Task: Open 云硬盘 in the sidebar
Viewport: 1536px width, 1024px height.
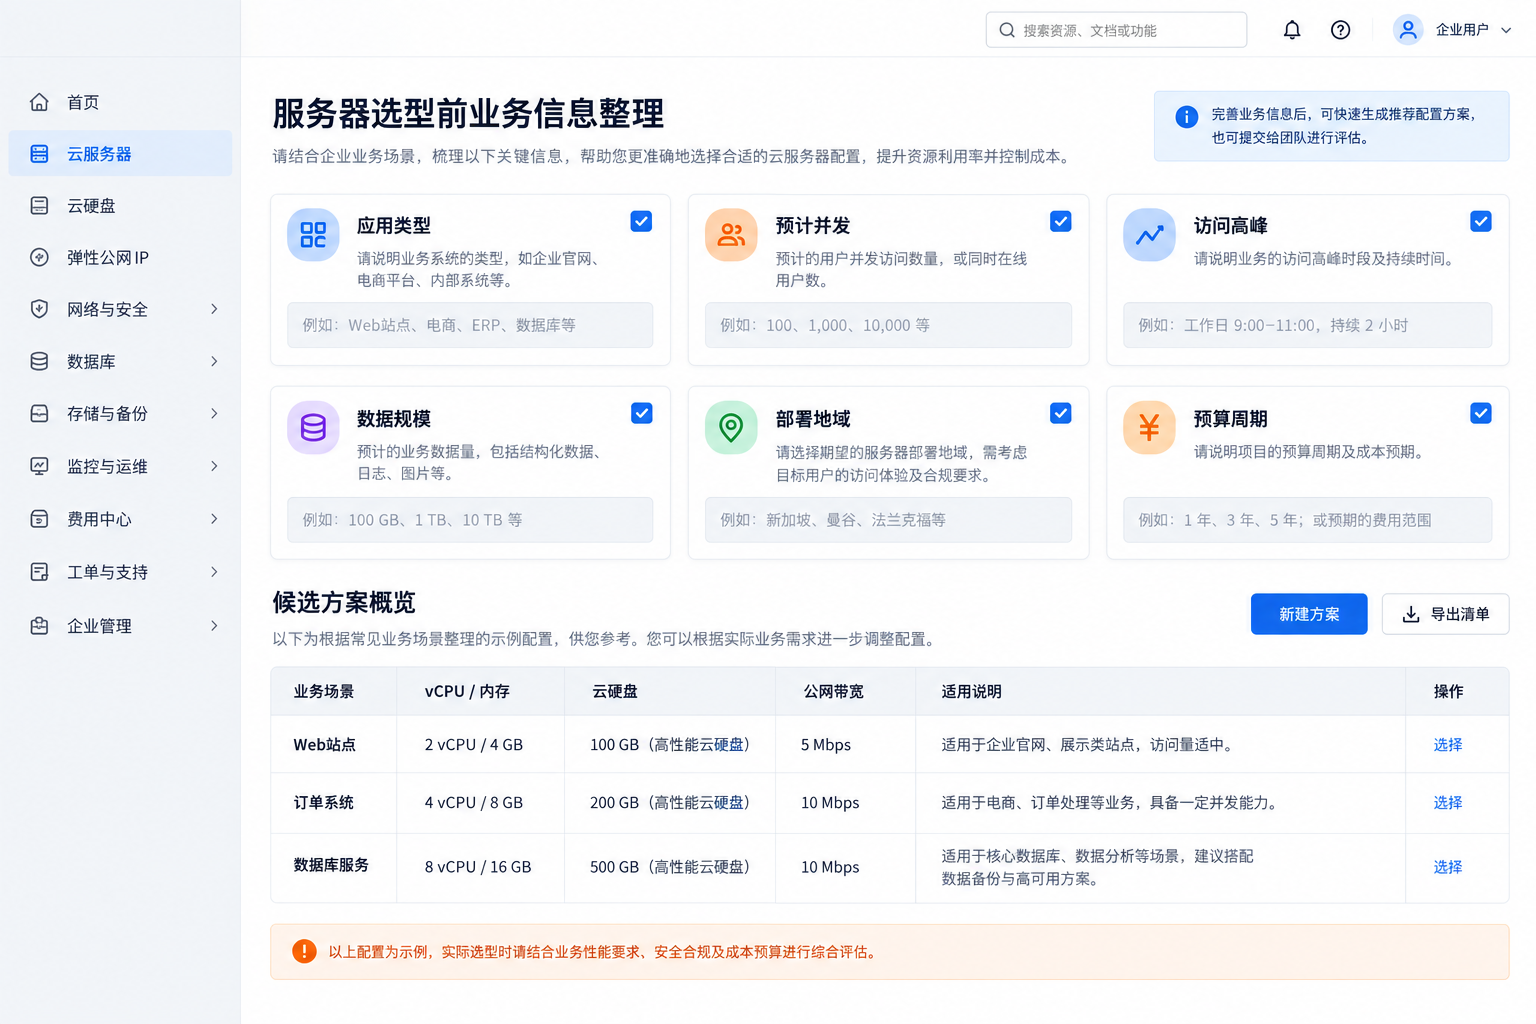Action: [x=120, y=206]
